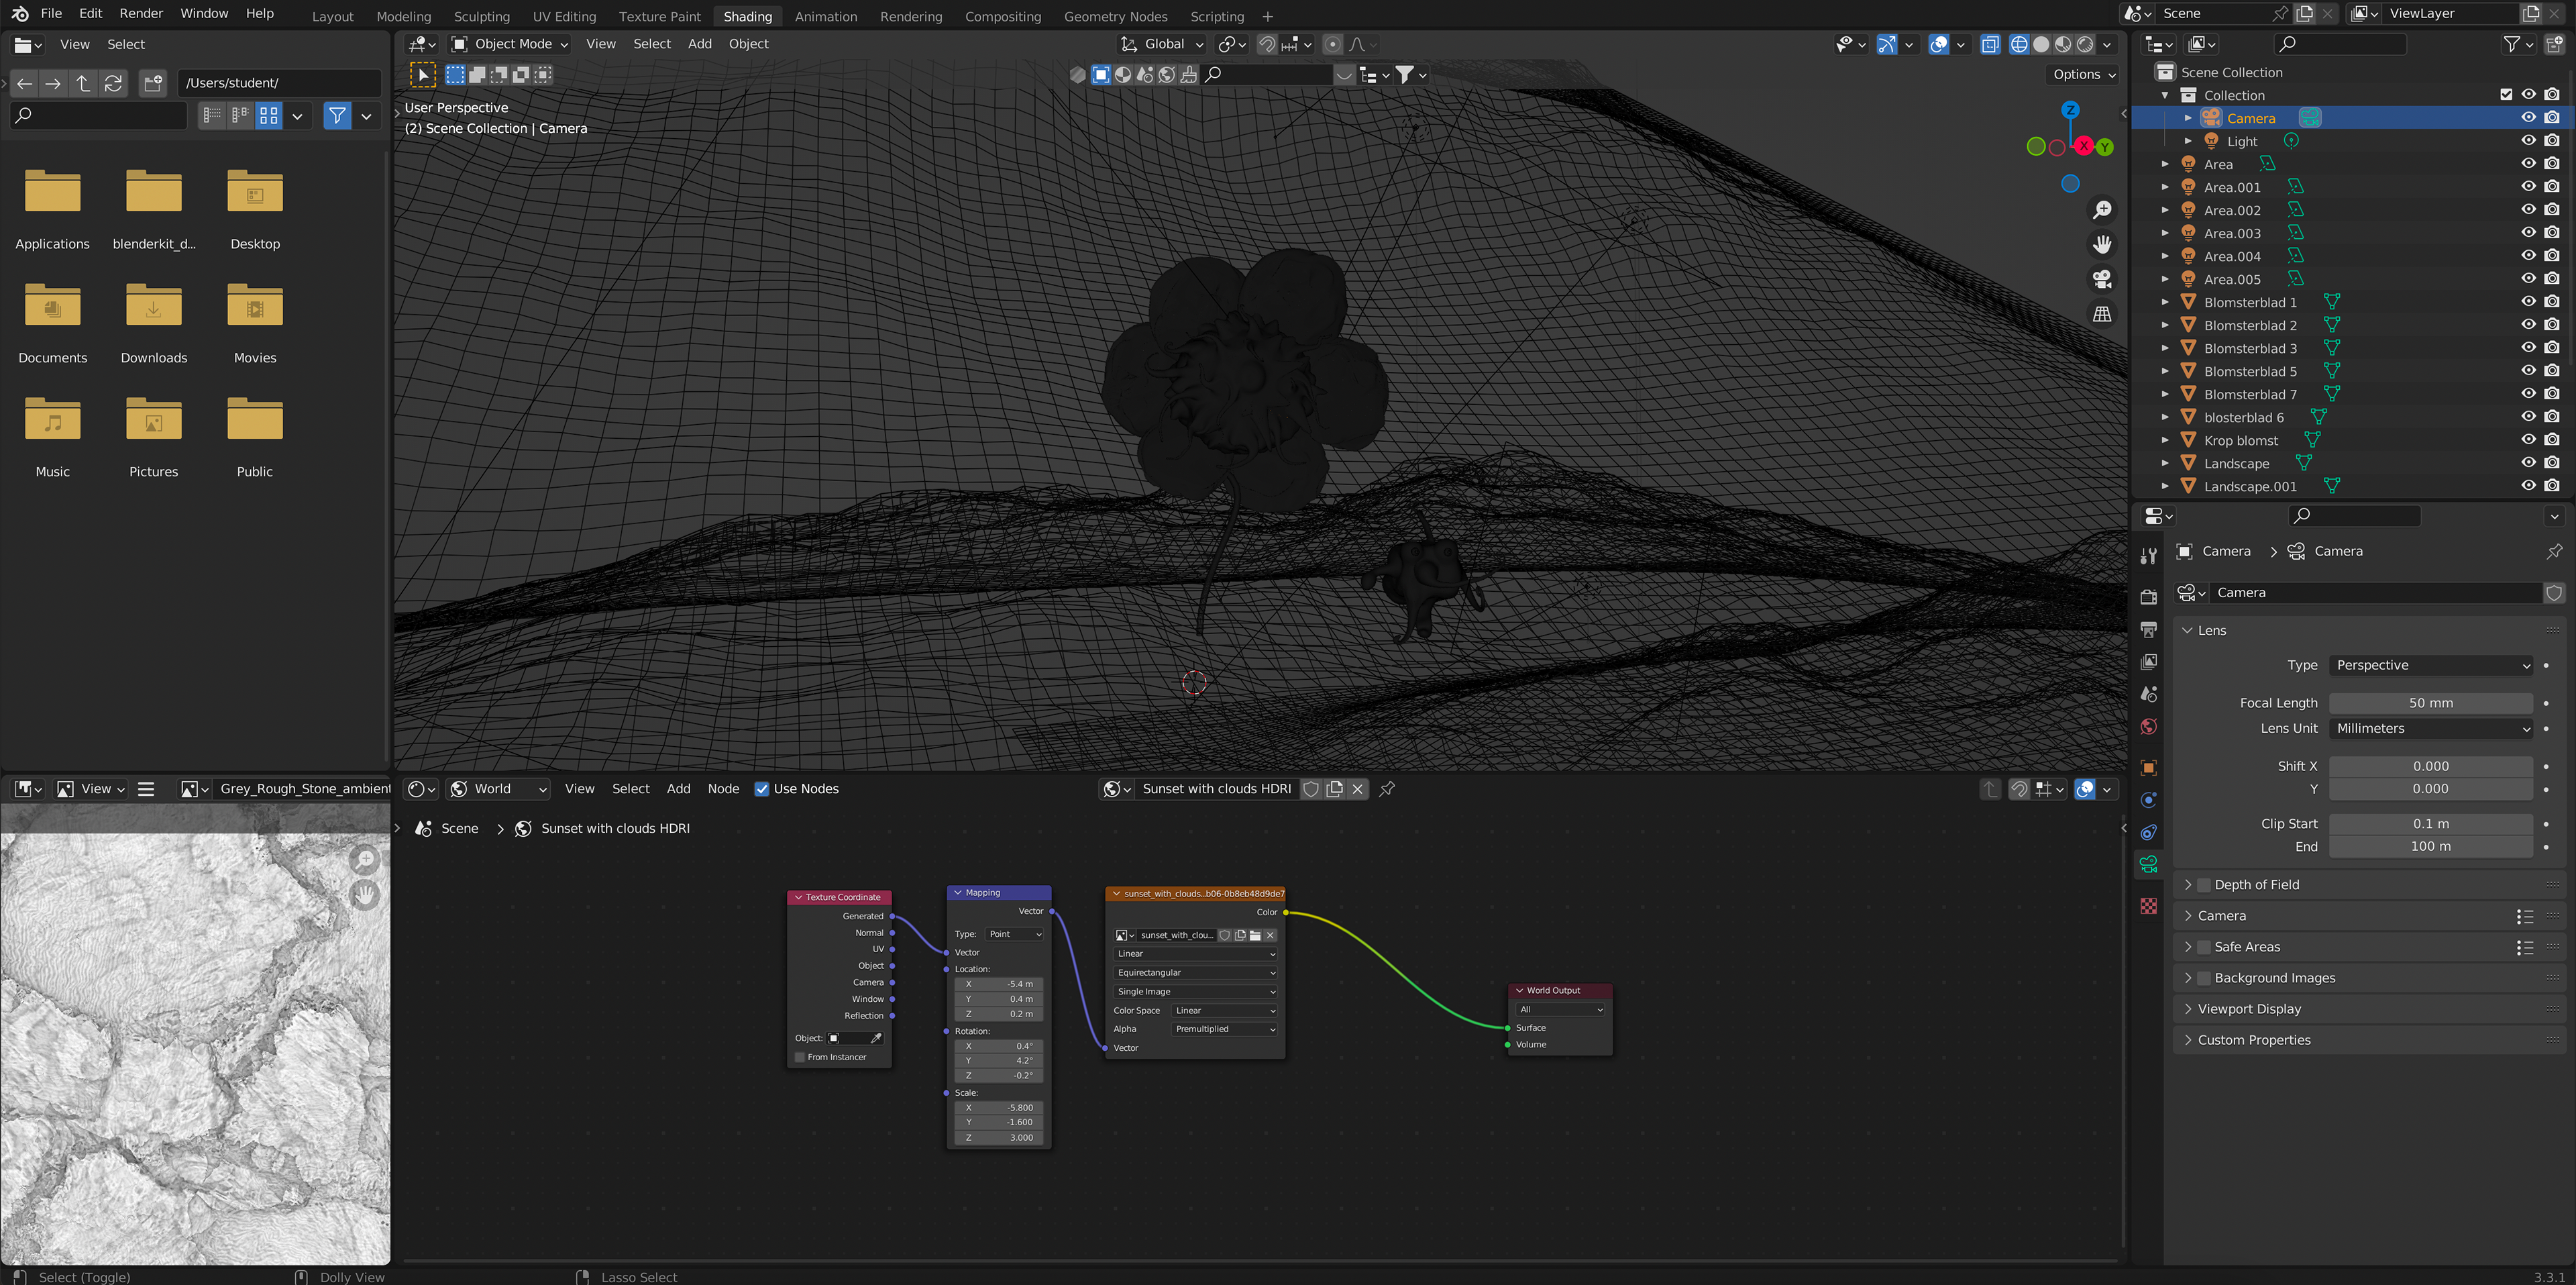Click the Scene breadcrumb in the node editor
The width and height of the screenshot is (2576, 1285).
point(459,828)
